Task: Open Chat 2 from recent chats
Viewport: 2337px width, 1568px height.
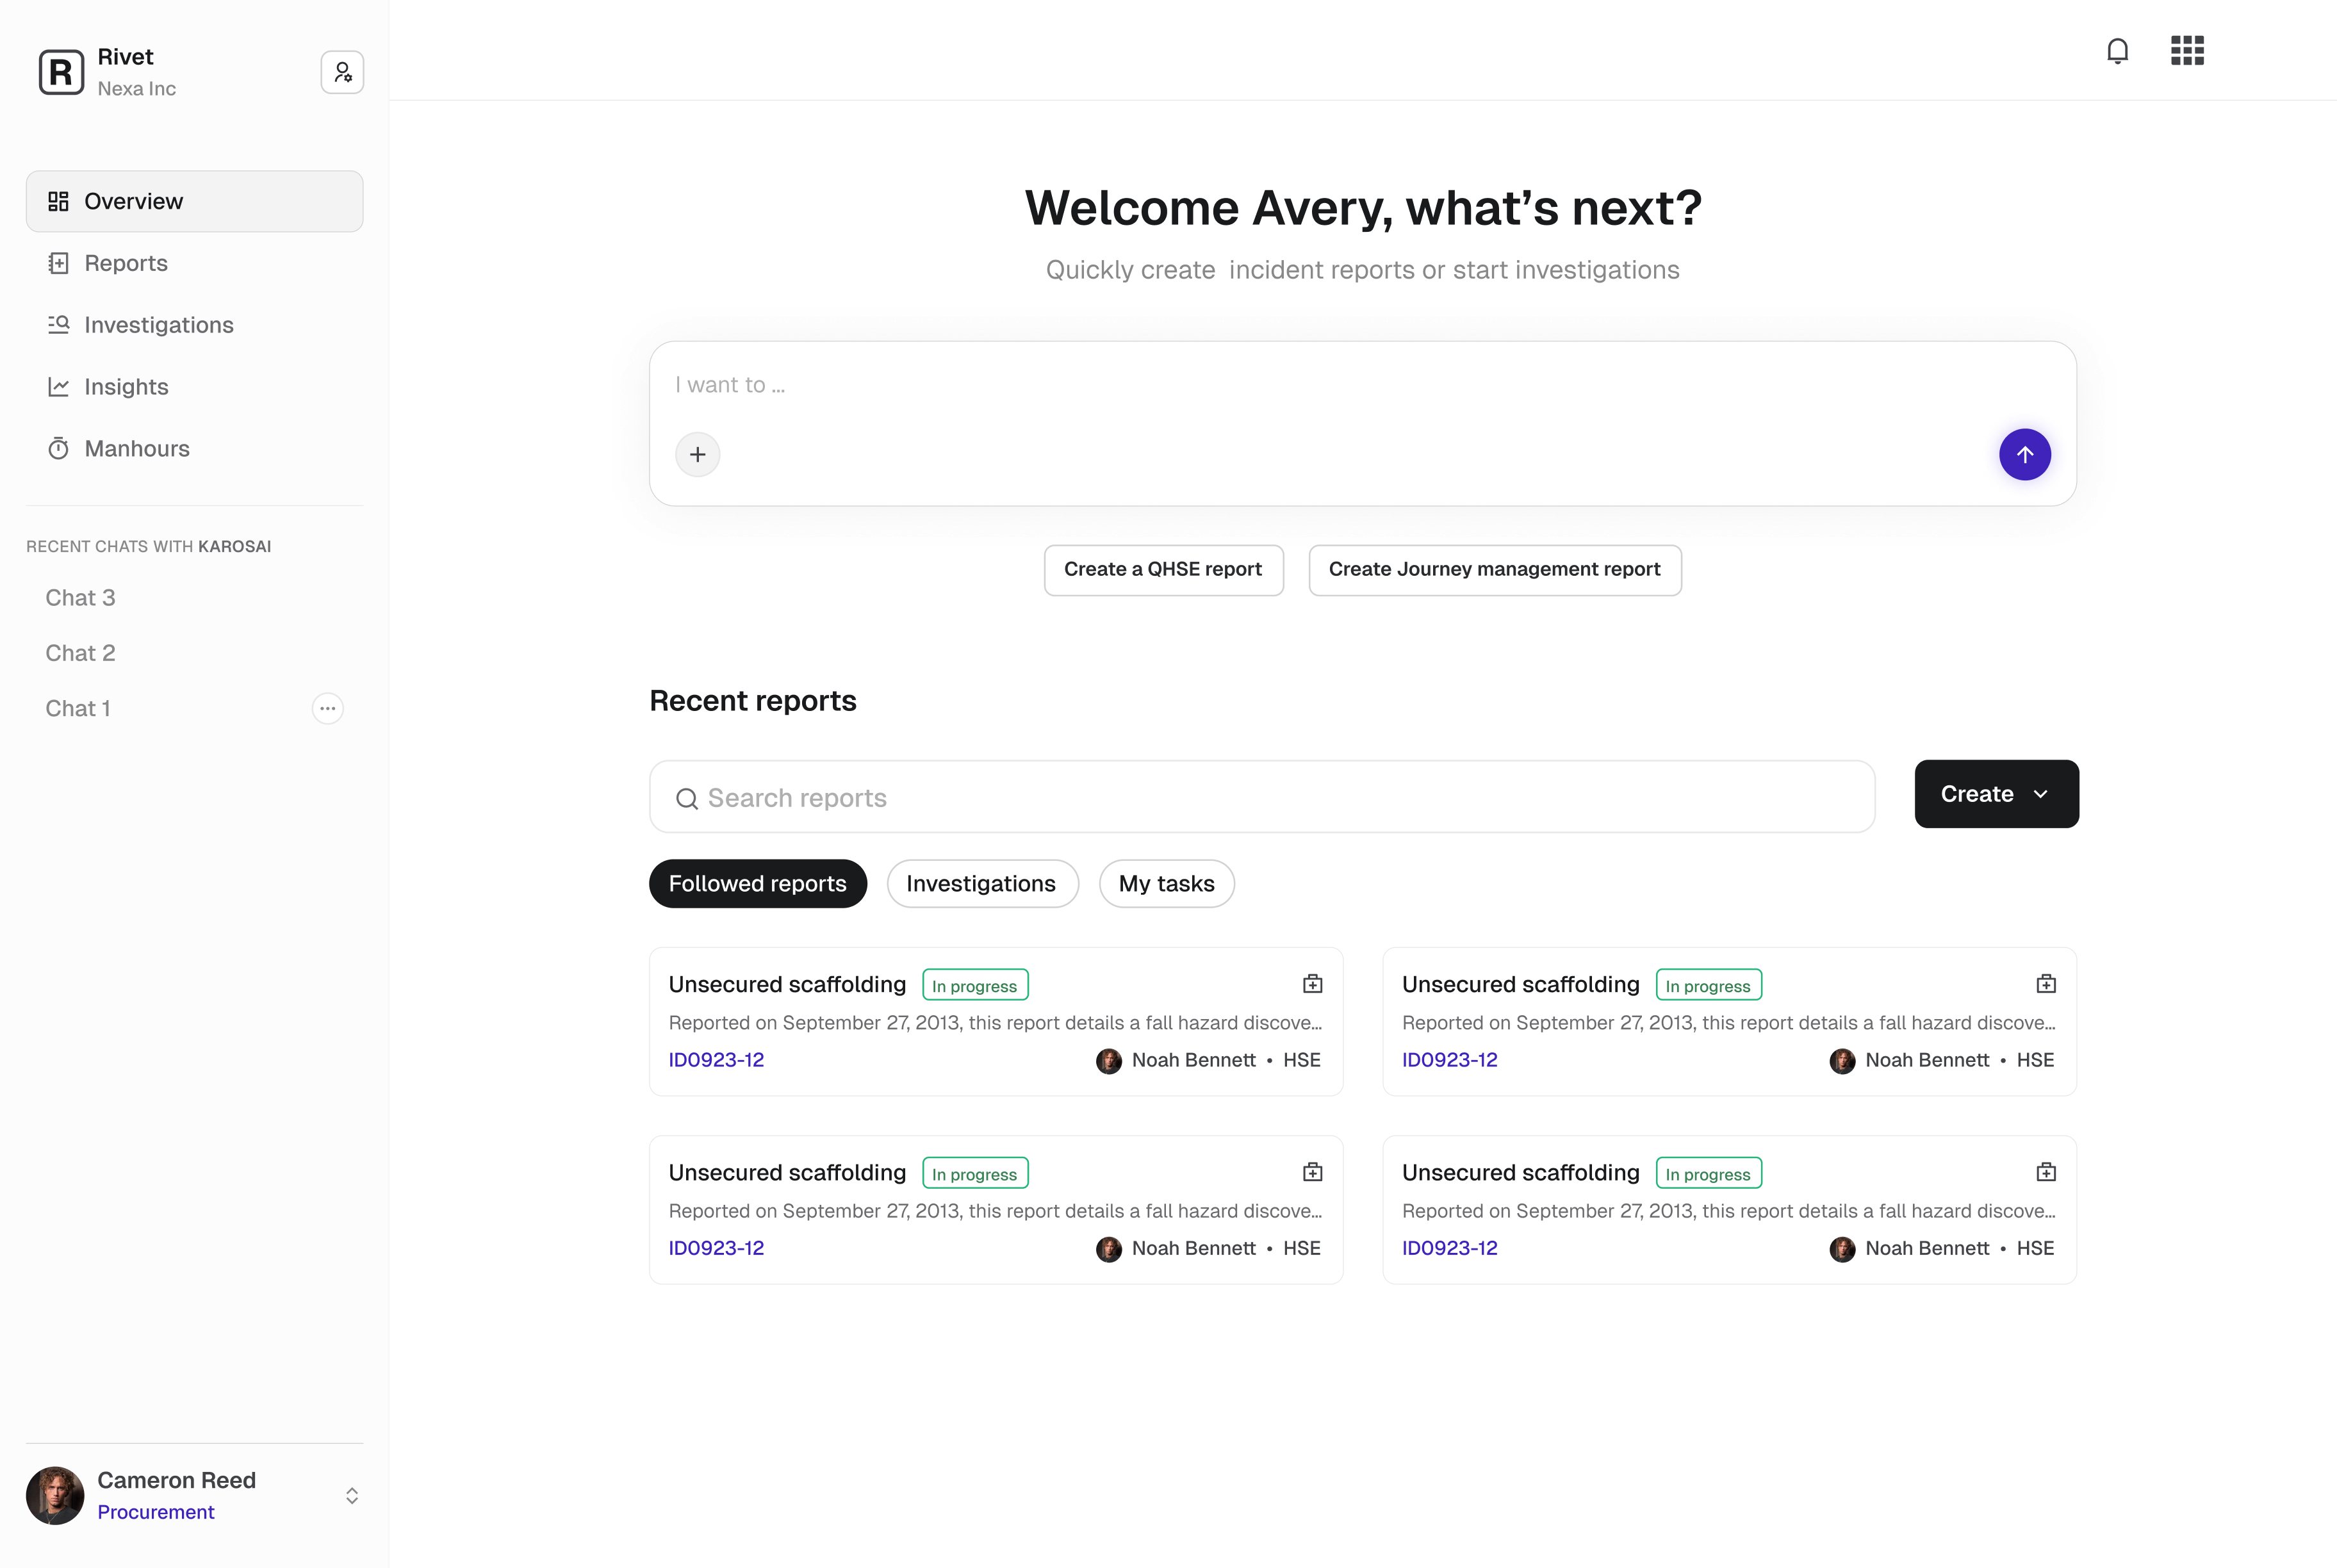Action: point(80,653)
